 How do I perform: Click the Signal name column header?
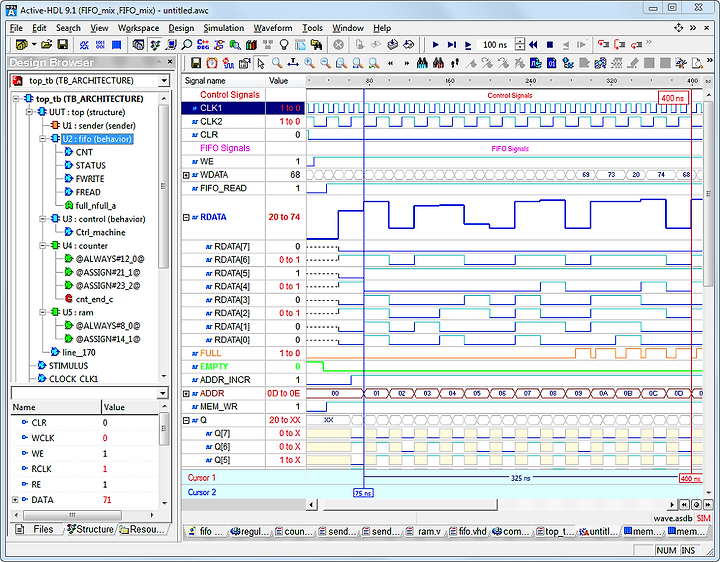(x=224, y=81)
